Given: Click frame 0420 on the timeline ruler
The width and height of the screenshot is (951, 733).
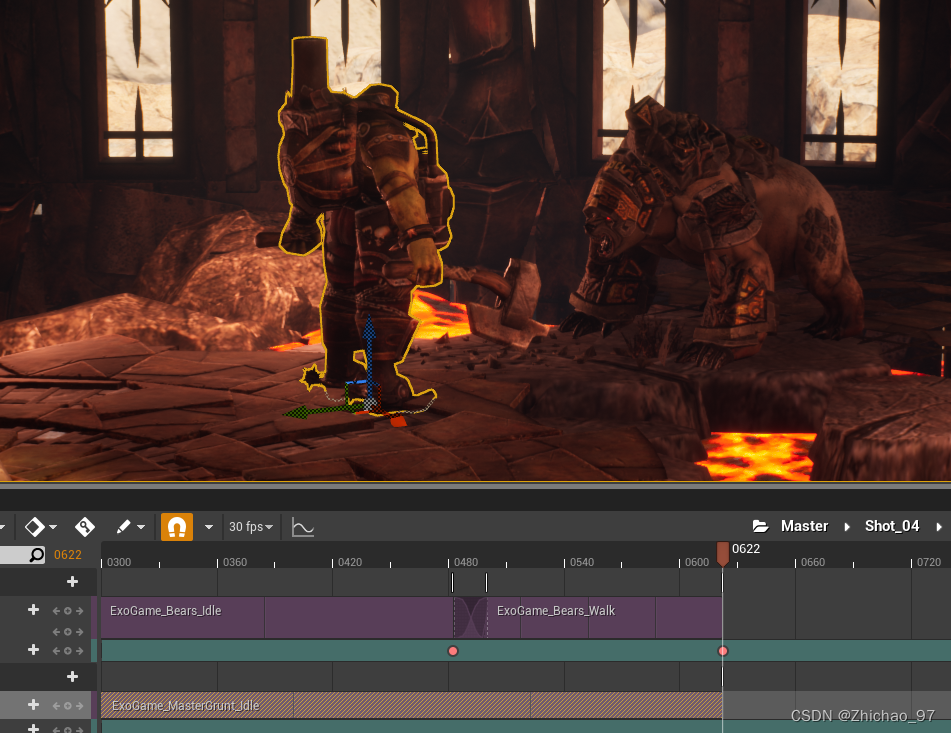Looking at the screenshot, I should click(350, 562).
